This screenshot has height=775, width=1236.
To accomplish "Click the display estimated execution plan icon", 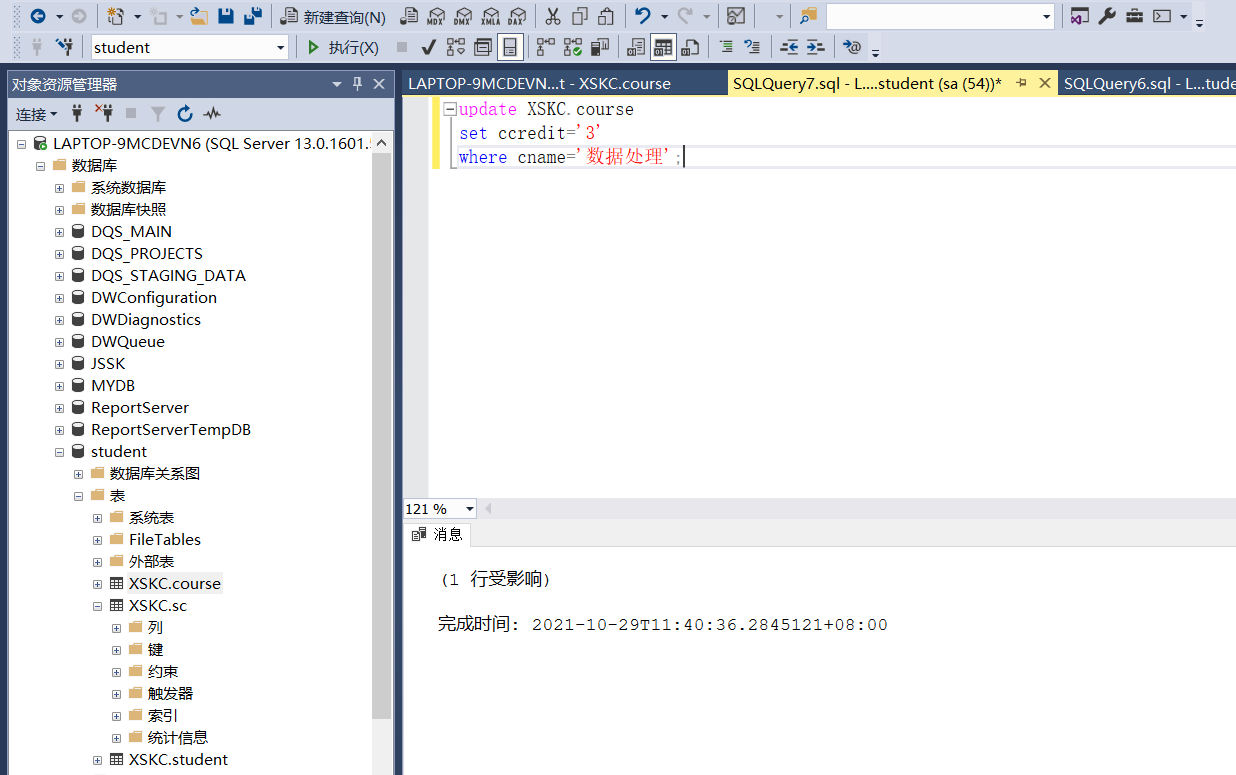I will coord(456,47).
